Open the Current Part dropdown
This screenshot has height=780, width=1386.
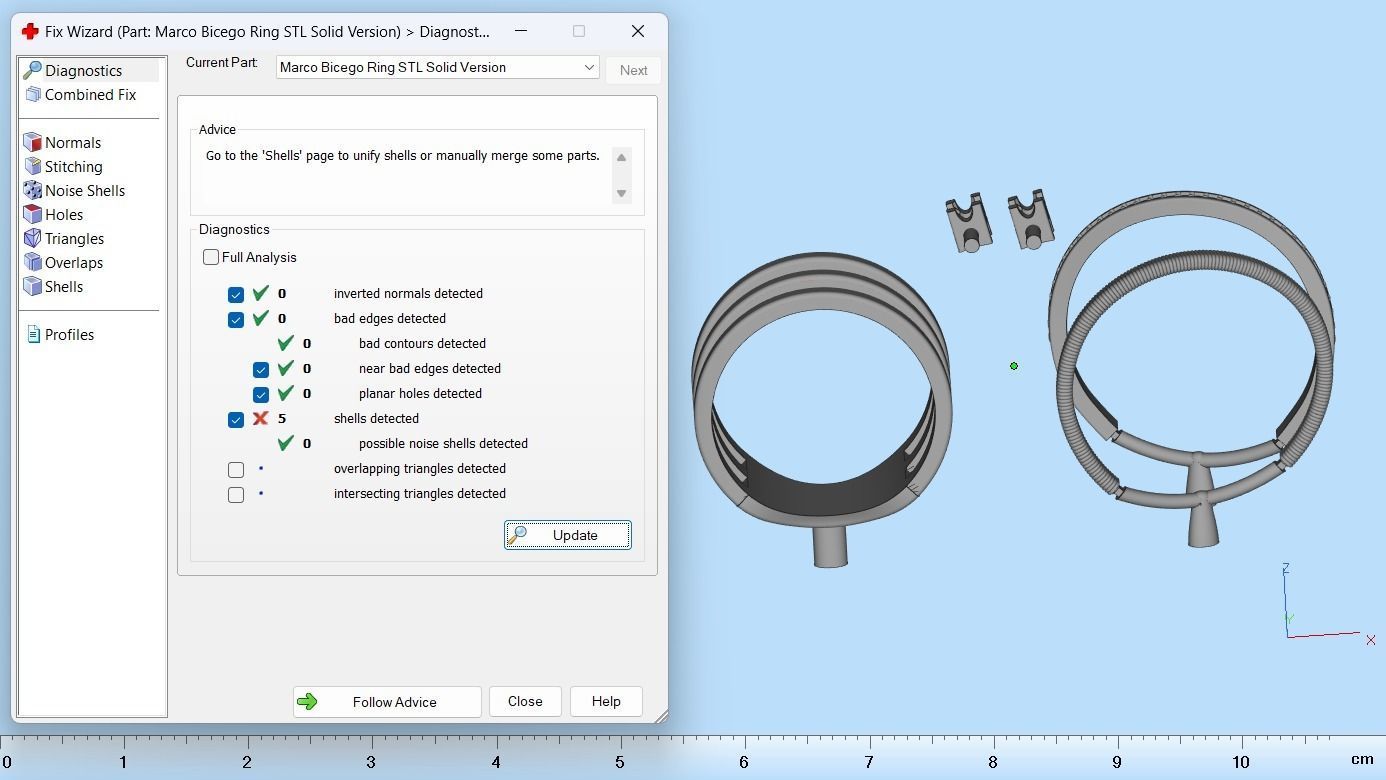[437, 68]
